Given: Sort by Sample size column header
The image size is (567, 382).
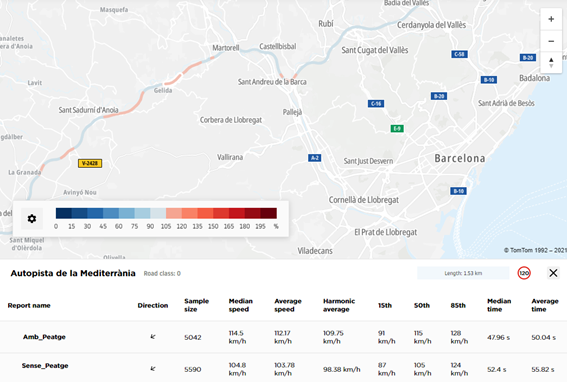Looking at the screenshot, I should click(x=196, y=305).
